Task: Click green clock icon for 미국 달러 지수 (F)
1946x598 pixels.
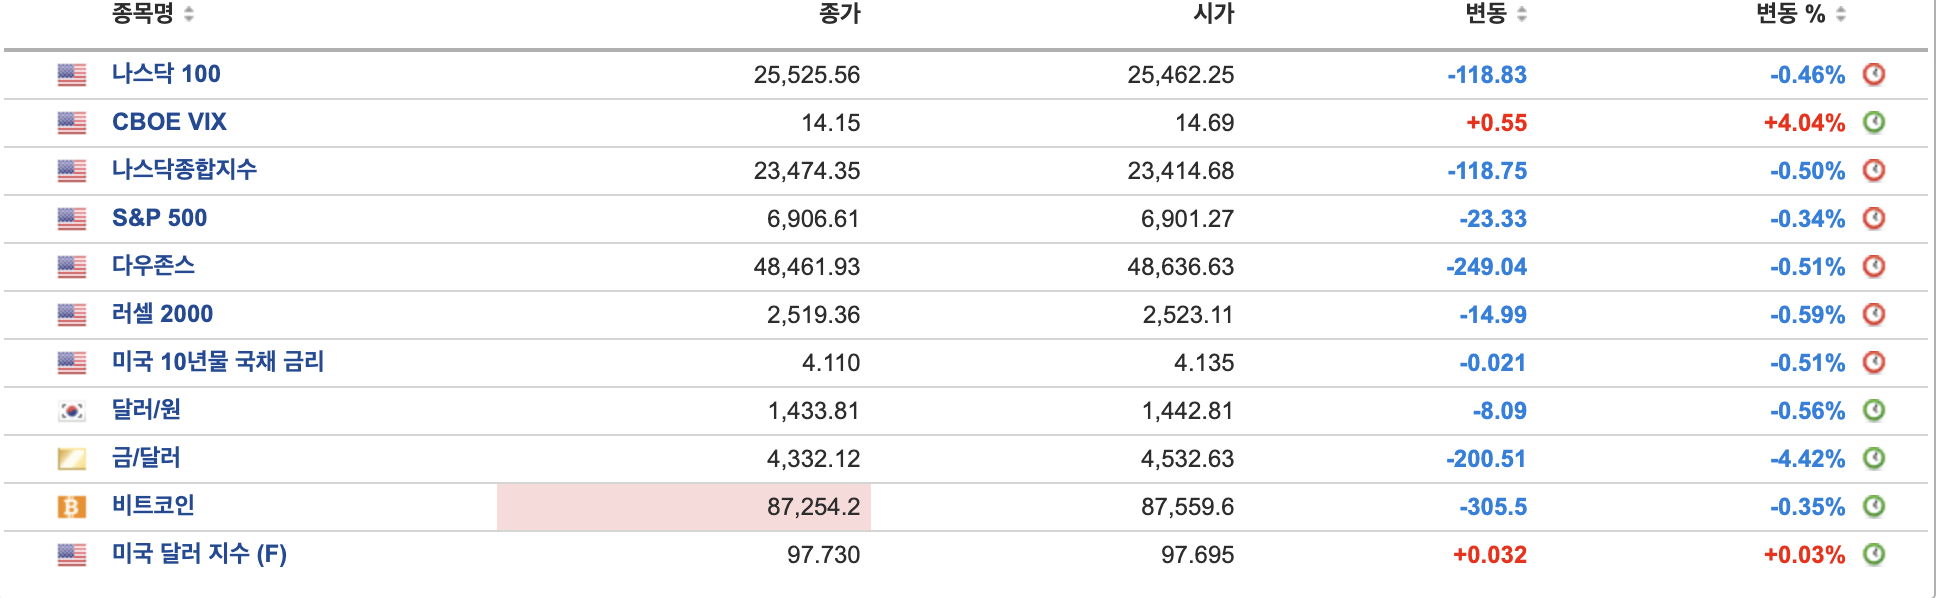Action: [x=1874, y=554]
